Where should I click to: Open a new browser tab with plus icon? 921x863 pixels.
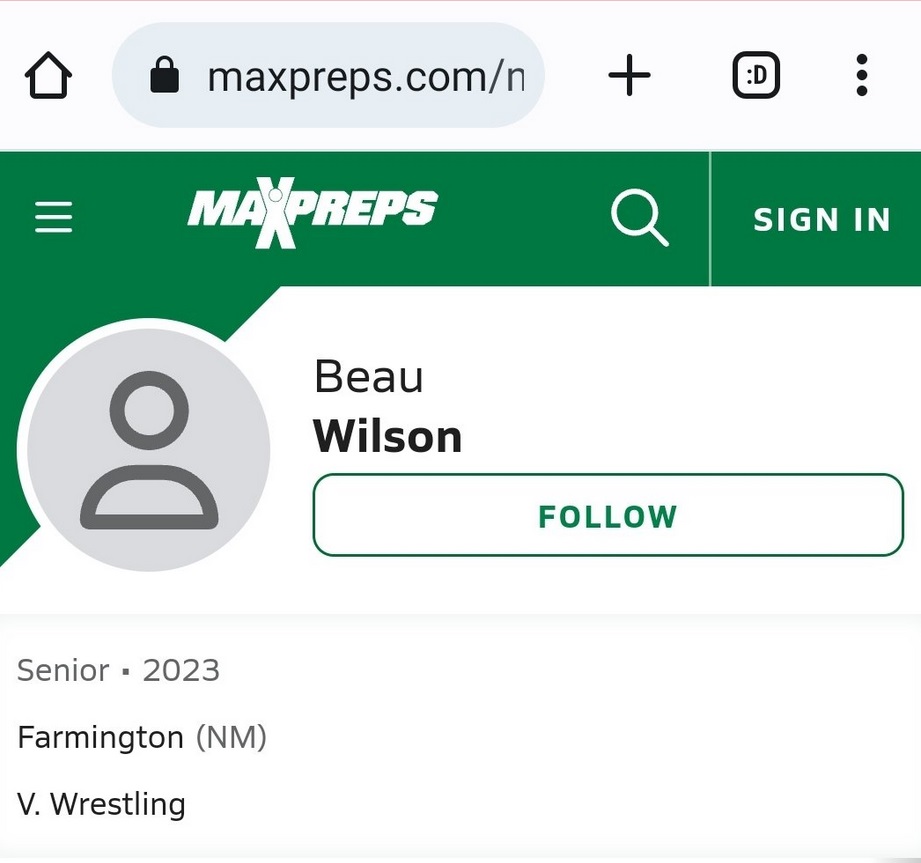click(629, 74)
